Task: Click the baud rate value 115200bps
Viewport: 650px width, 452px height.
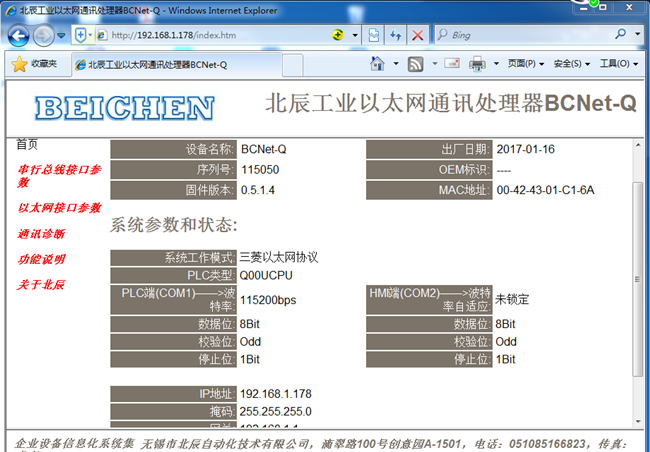Action: pos(268,300)
